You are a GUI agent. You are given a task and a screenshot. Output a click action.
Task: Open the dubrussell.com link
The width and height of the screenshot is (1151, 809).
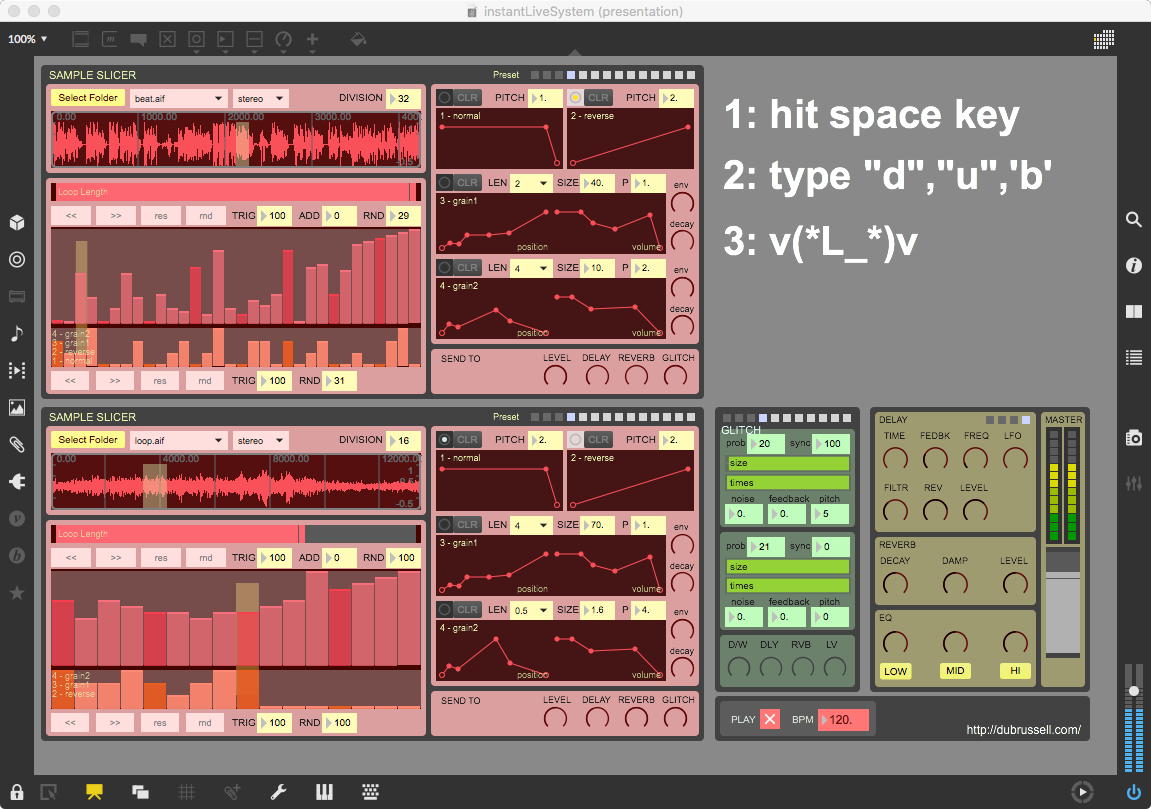(1023, 730)
